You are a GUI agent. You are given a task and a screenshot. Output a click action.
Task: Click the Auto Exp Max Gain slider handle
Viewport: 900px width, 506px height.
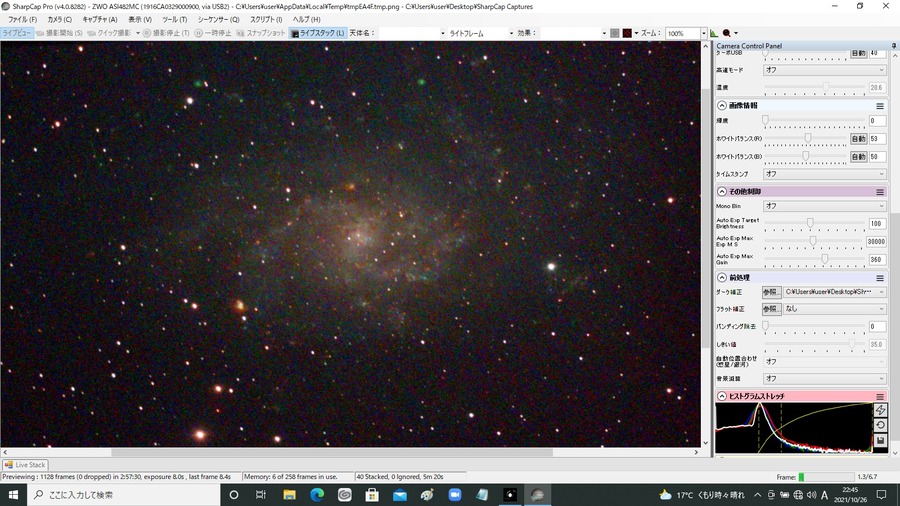click(x=824, y=259)
